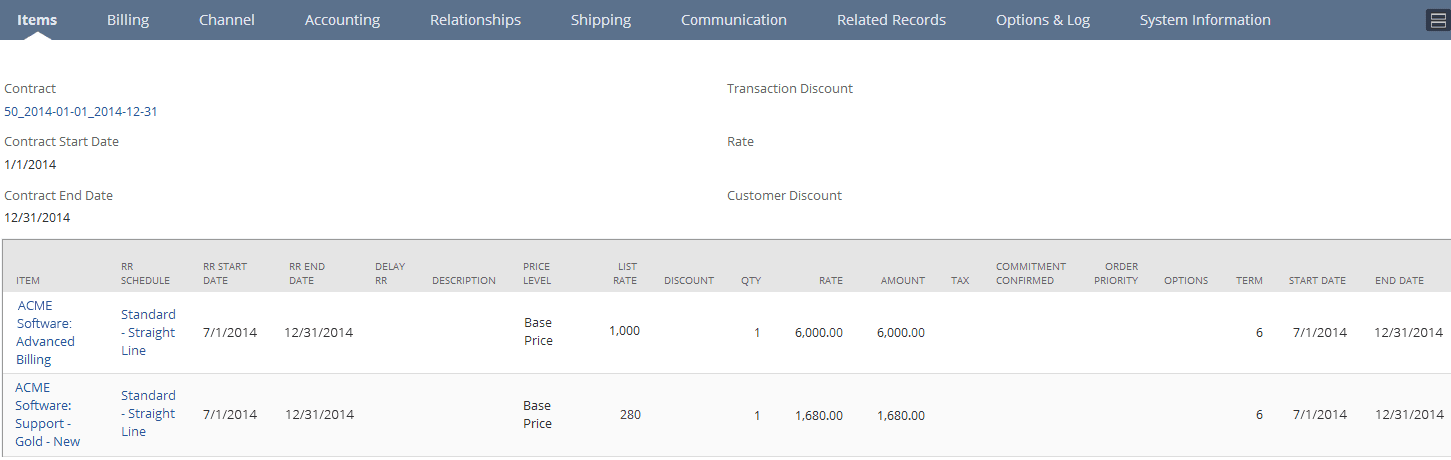This screenshot has height=460, width=1451.
Task: Click end date 12/31/2014 in Advanced Billing row
Action: [1409, 333]
